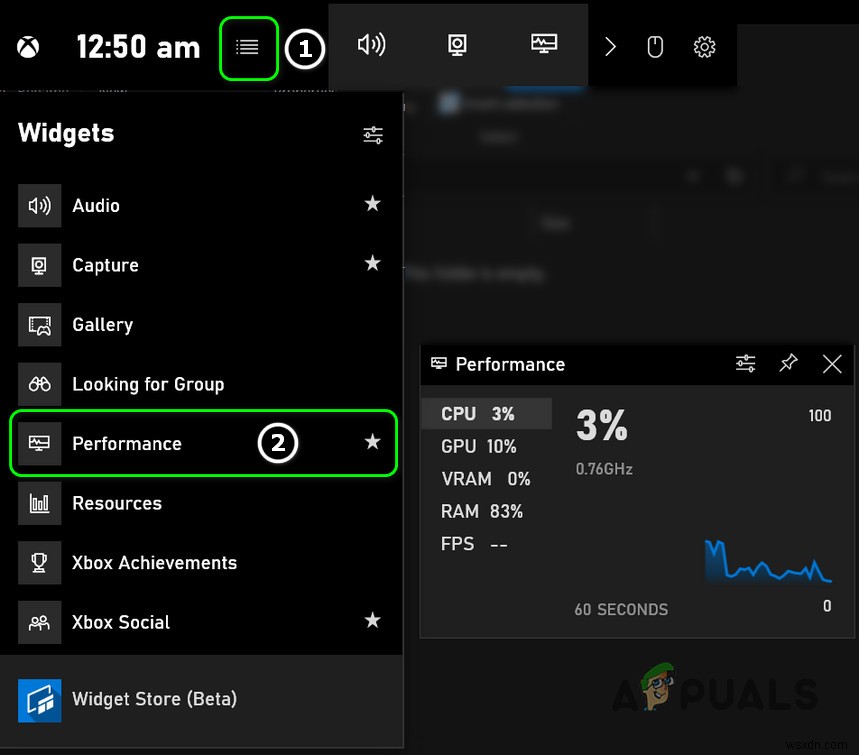Pin the Performance widget

[789, 363]
